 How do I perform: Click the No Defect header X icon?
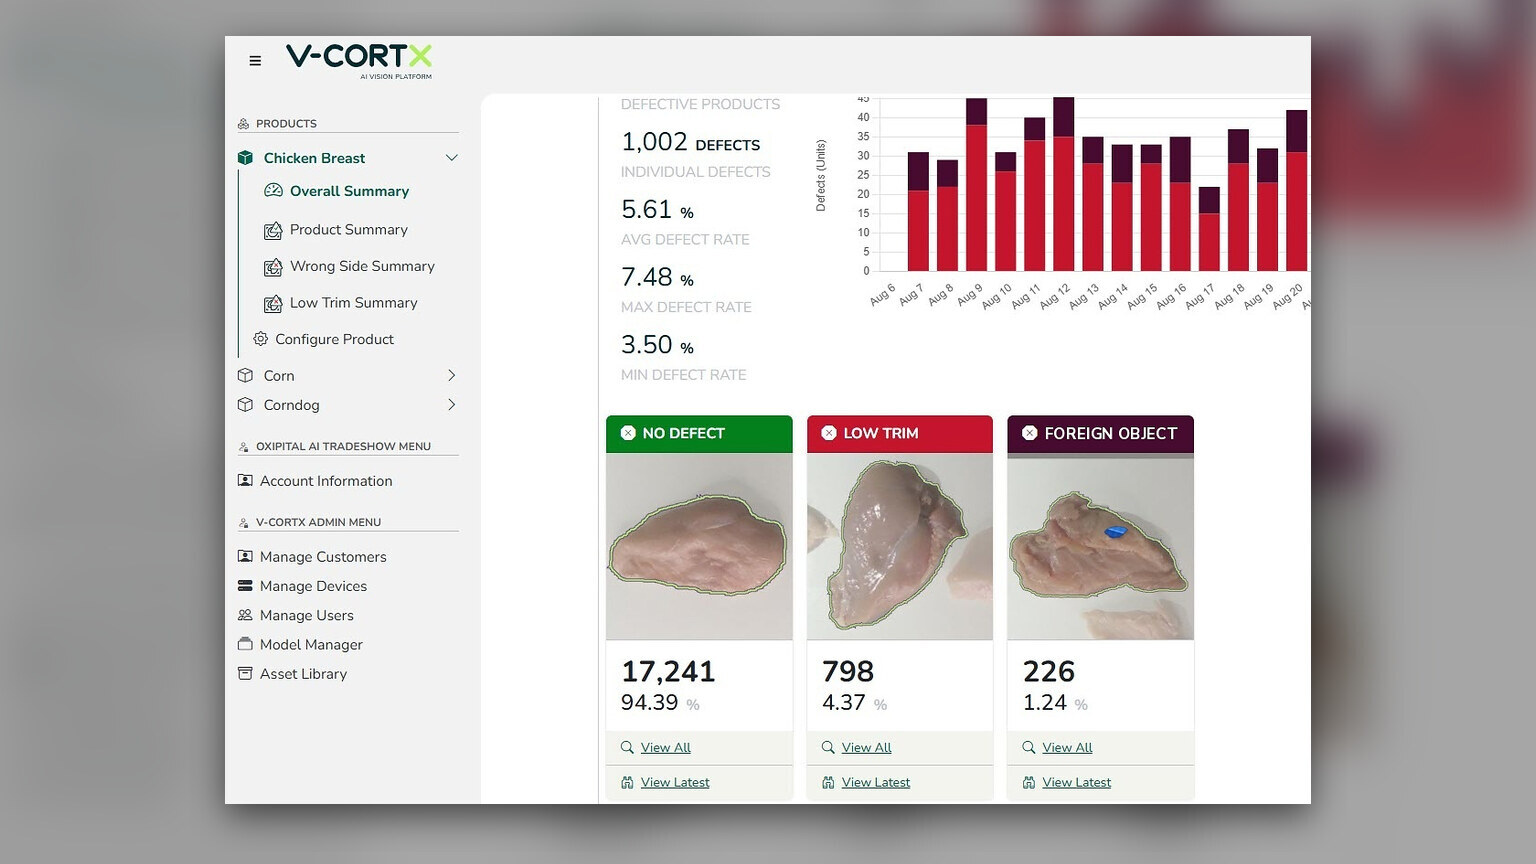[628, 433]
